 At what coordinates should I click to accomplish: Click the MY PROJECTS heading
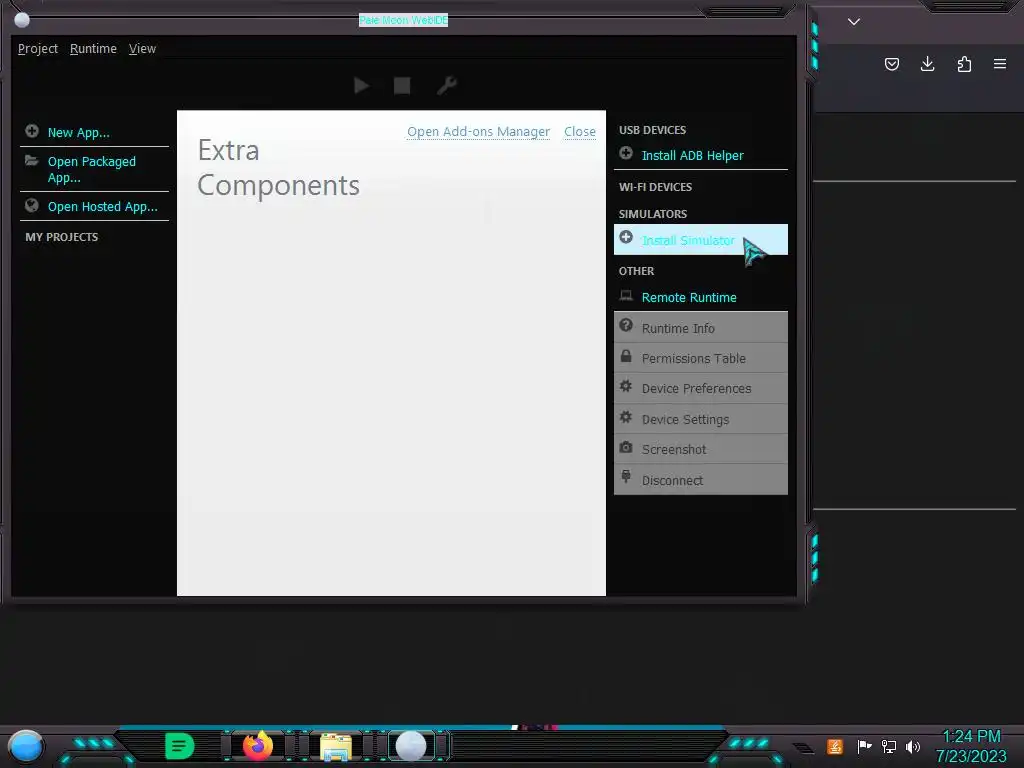(61, 237)
